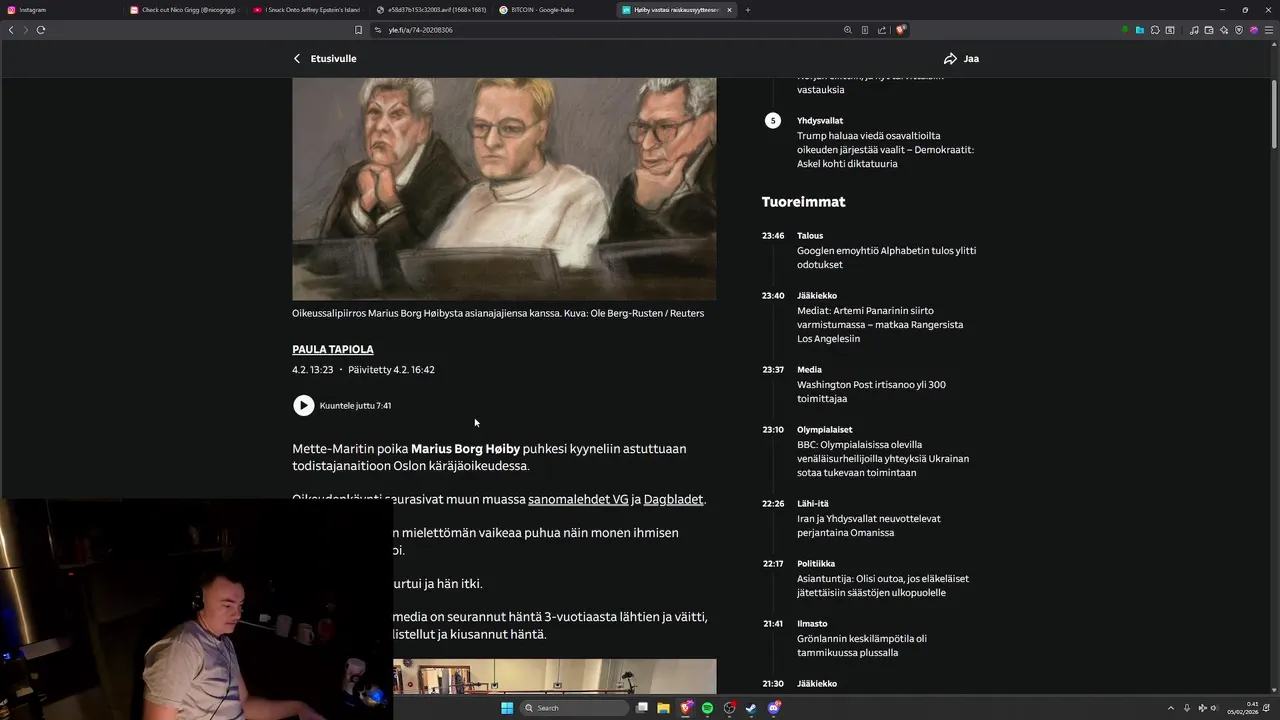Open author link PAULA TAPIOLA
Viewport: 1280px width, 720px height.
[x=333, y=349]
